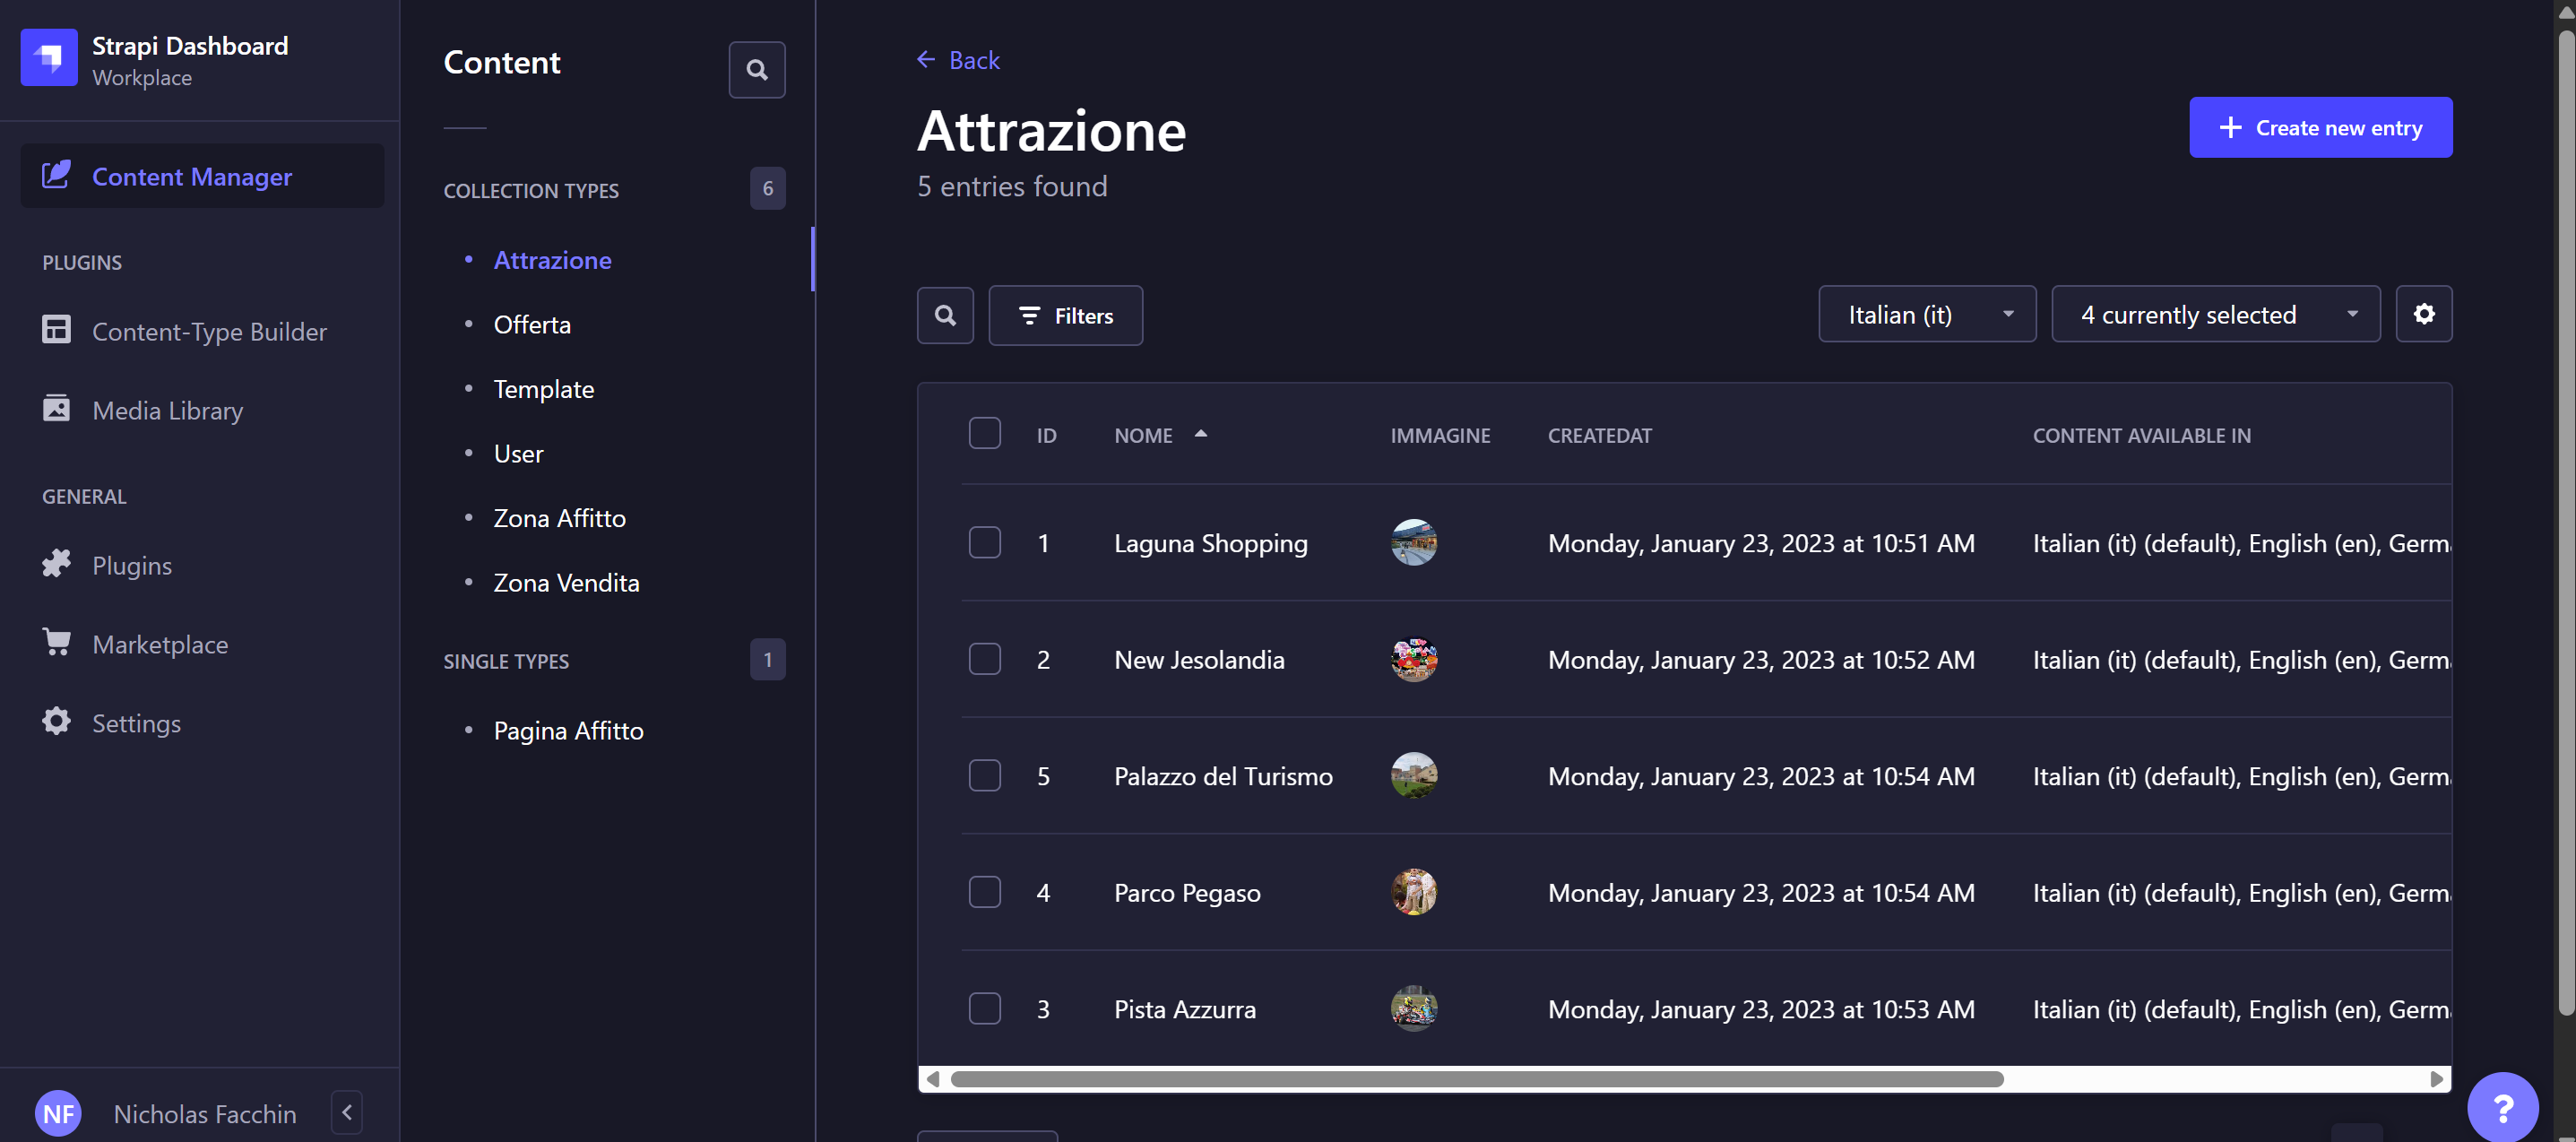This screenshot has height=1142, width=2576.
Task: Click the Back arrow icon
Action: 926,59
